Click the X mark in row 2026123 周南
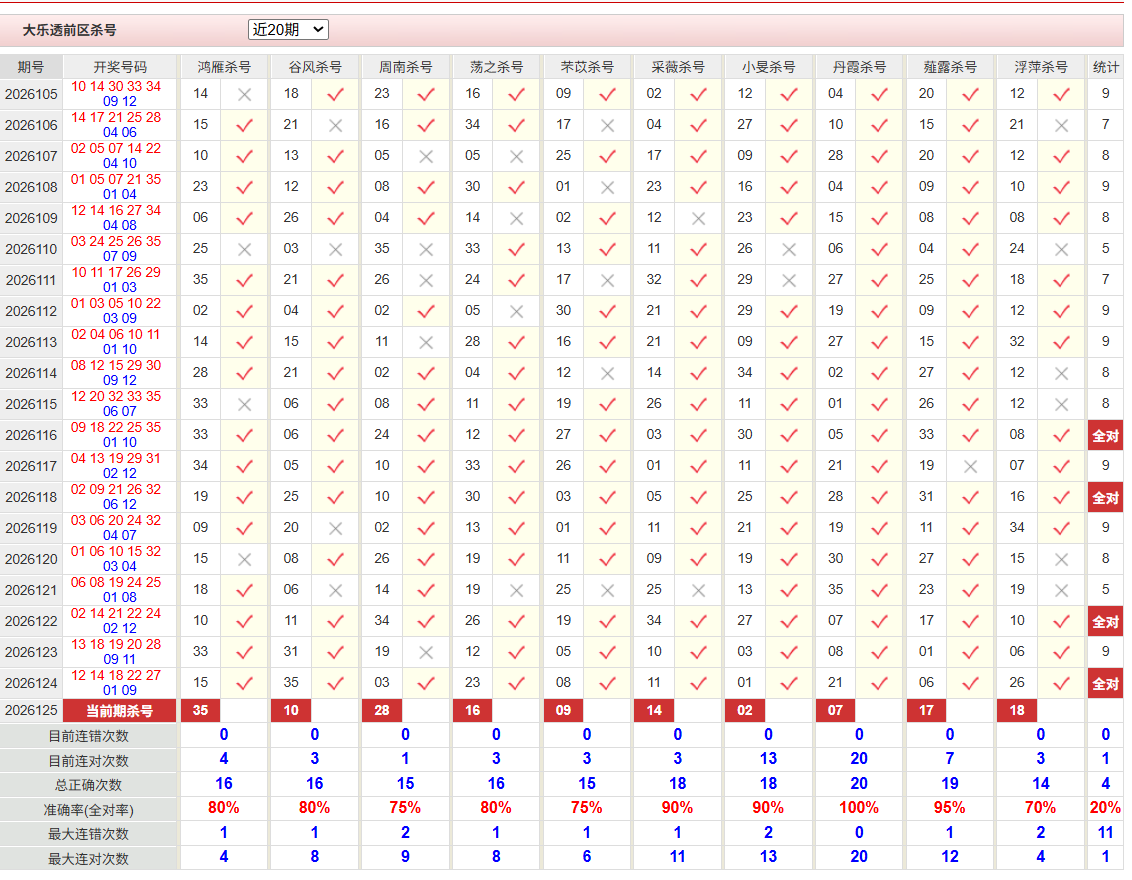 (426, 653)
